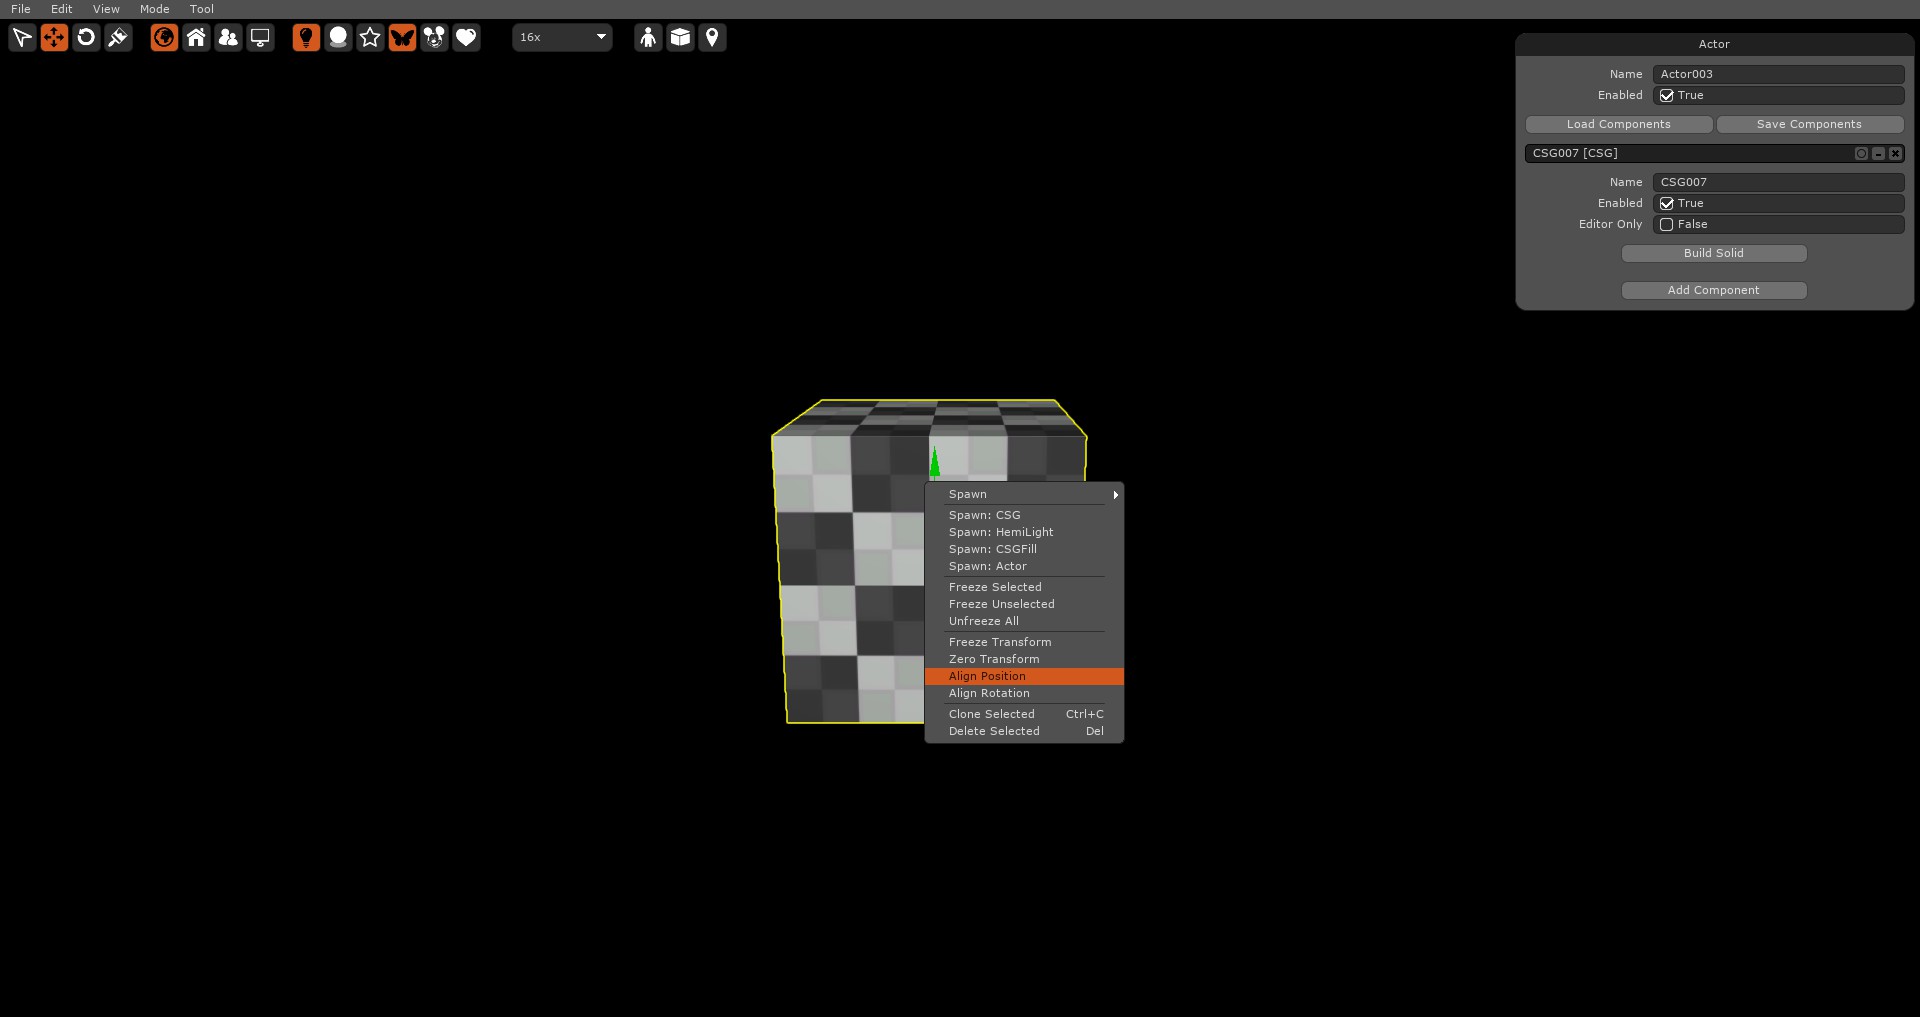Select Spawn: CSG from context menu

pyautogui.click(x=1024, y=516)
